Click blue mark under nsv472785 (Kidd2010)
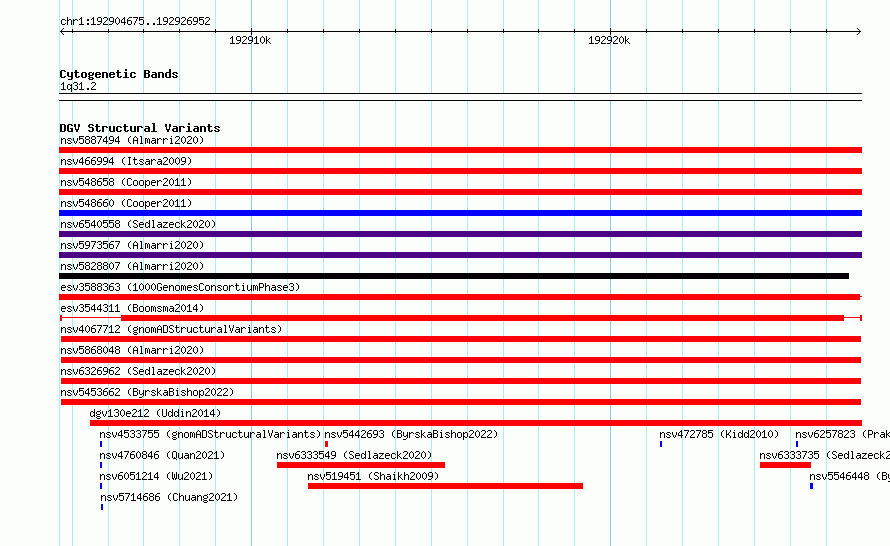Image resolution: width=890 pixels, height=546 pixels. point(661,444)
